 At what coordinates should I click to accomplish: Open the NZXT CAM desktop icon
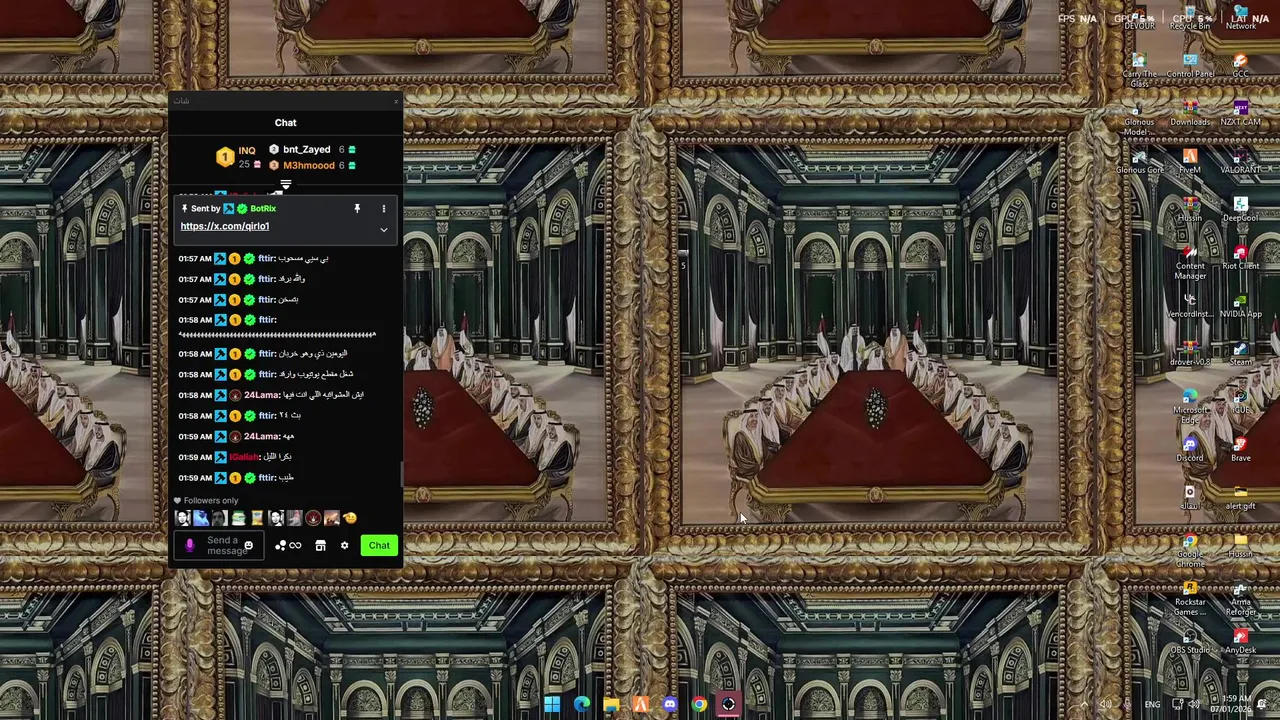tap(1241, 113)
